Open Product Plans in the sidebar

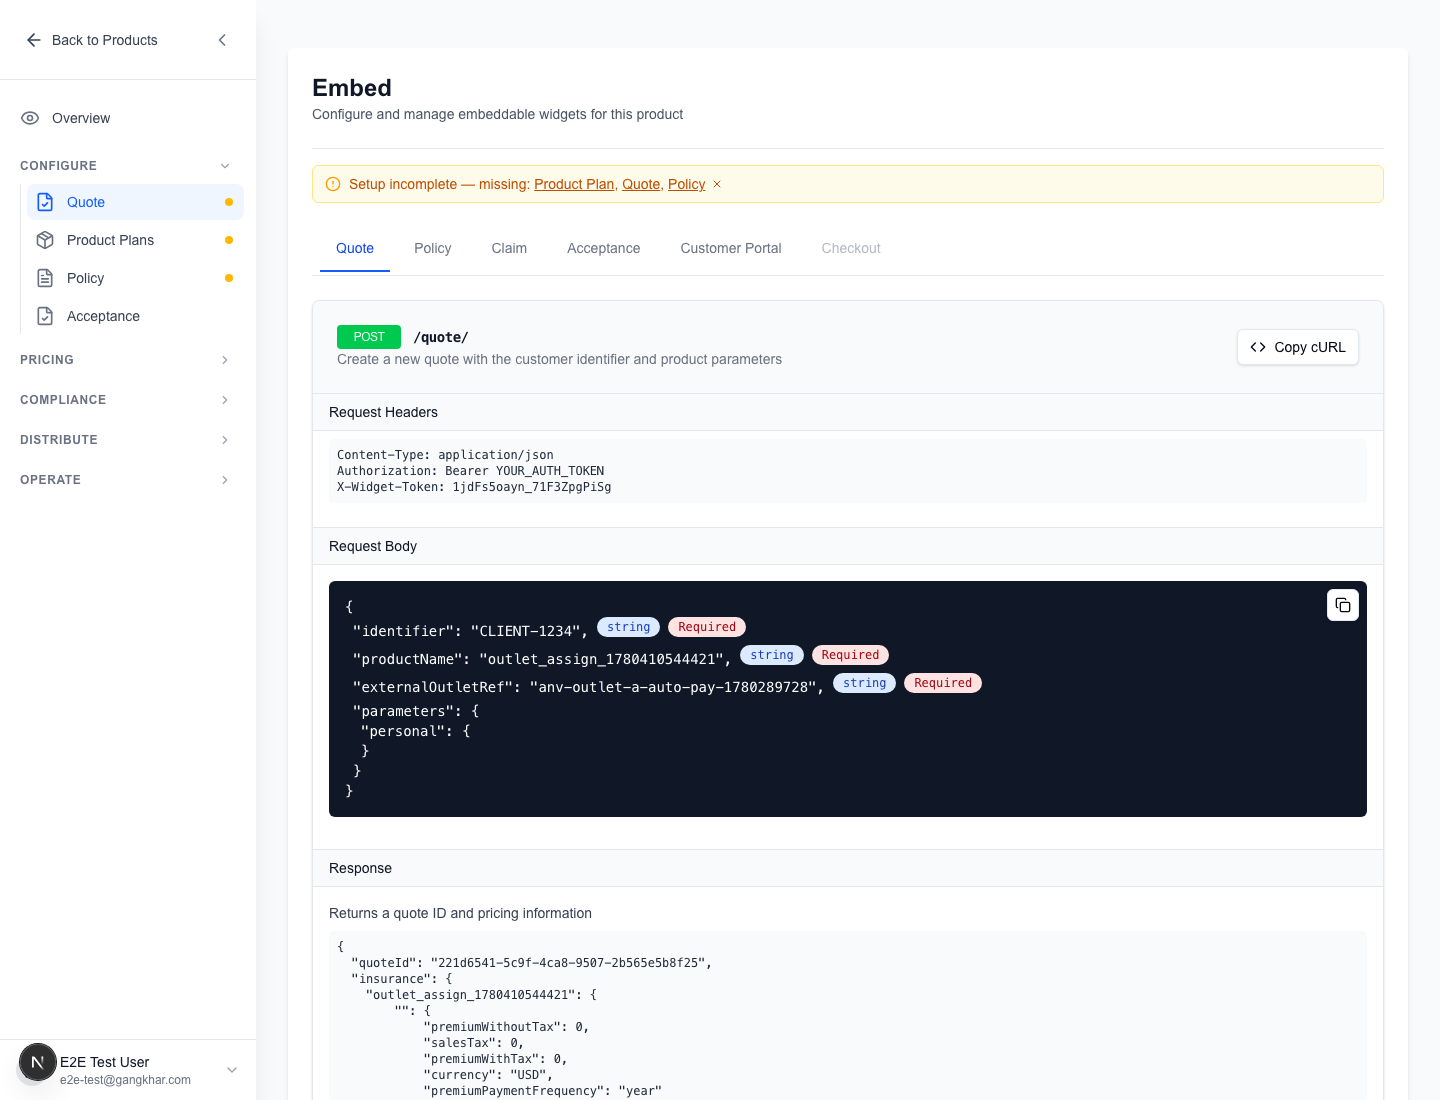136,240
